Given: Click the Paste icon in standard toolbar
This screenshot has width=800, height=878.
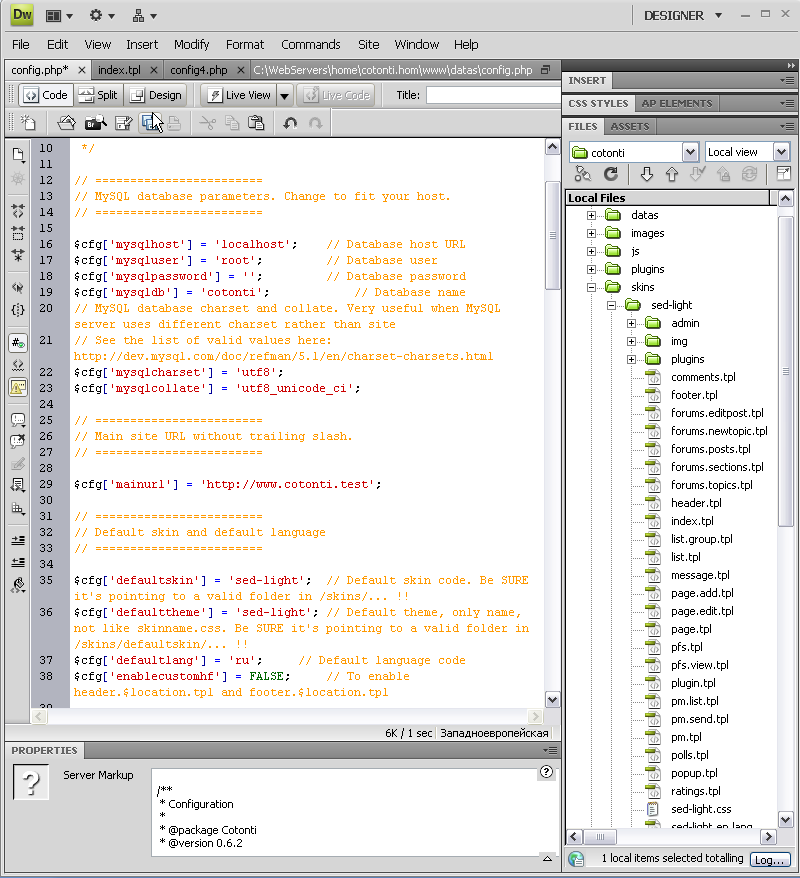Looking at the screenshot, I should click(x=256, y=123).
